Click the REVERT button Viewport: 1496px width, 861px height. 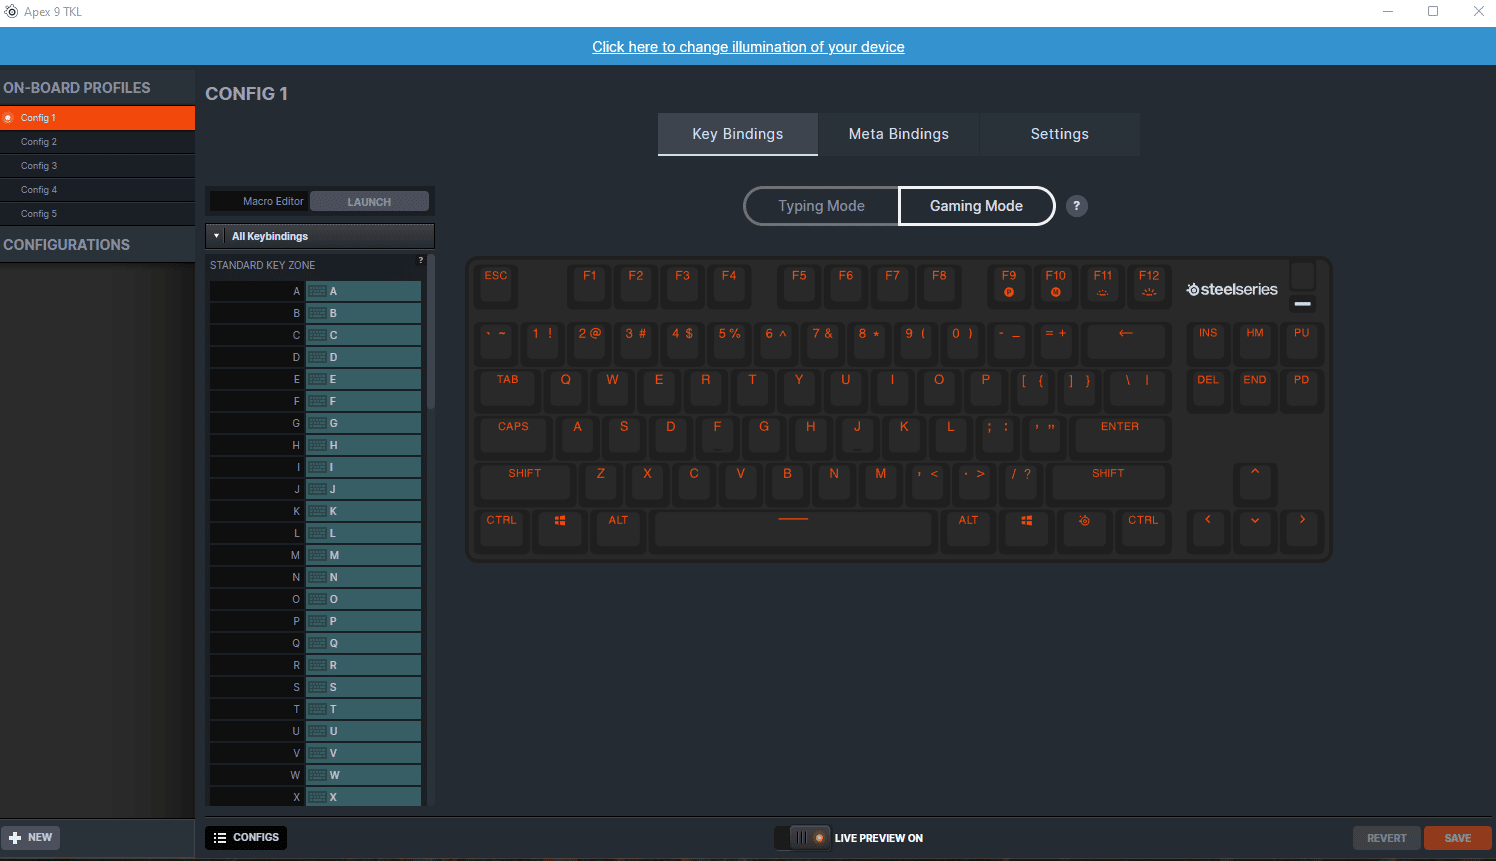pos(1386,838)
